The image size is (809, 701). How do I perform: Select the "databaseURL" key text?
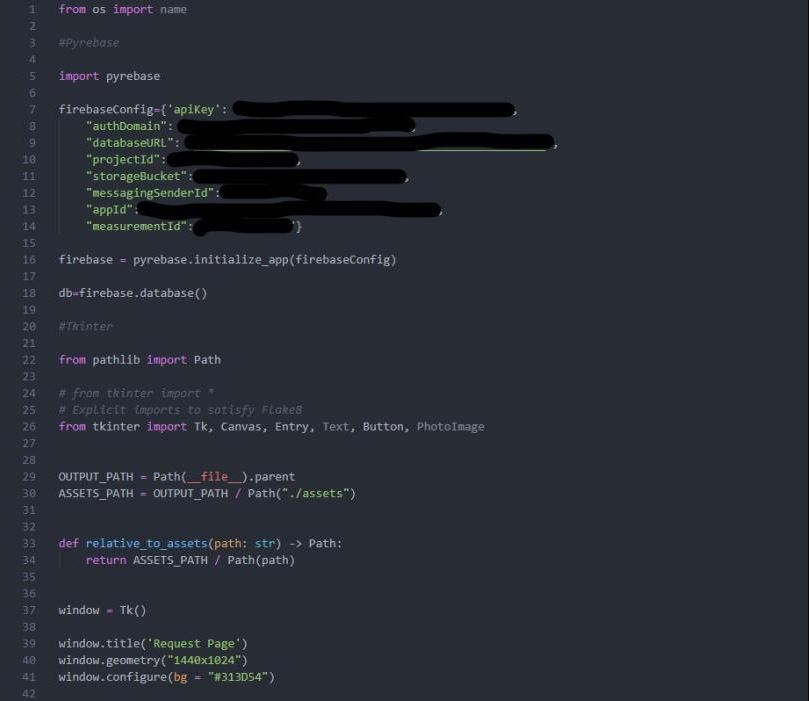point(130,143)
